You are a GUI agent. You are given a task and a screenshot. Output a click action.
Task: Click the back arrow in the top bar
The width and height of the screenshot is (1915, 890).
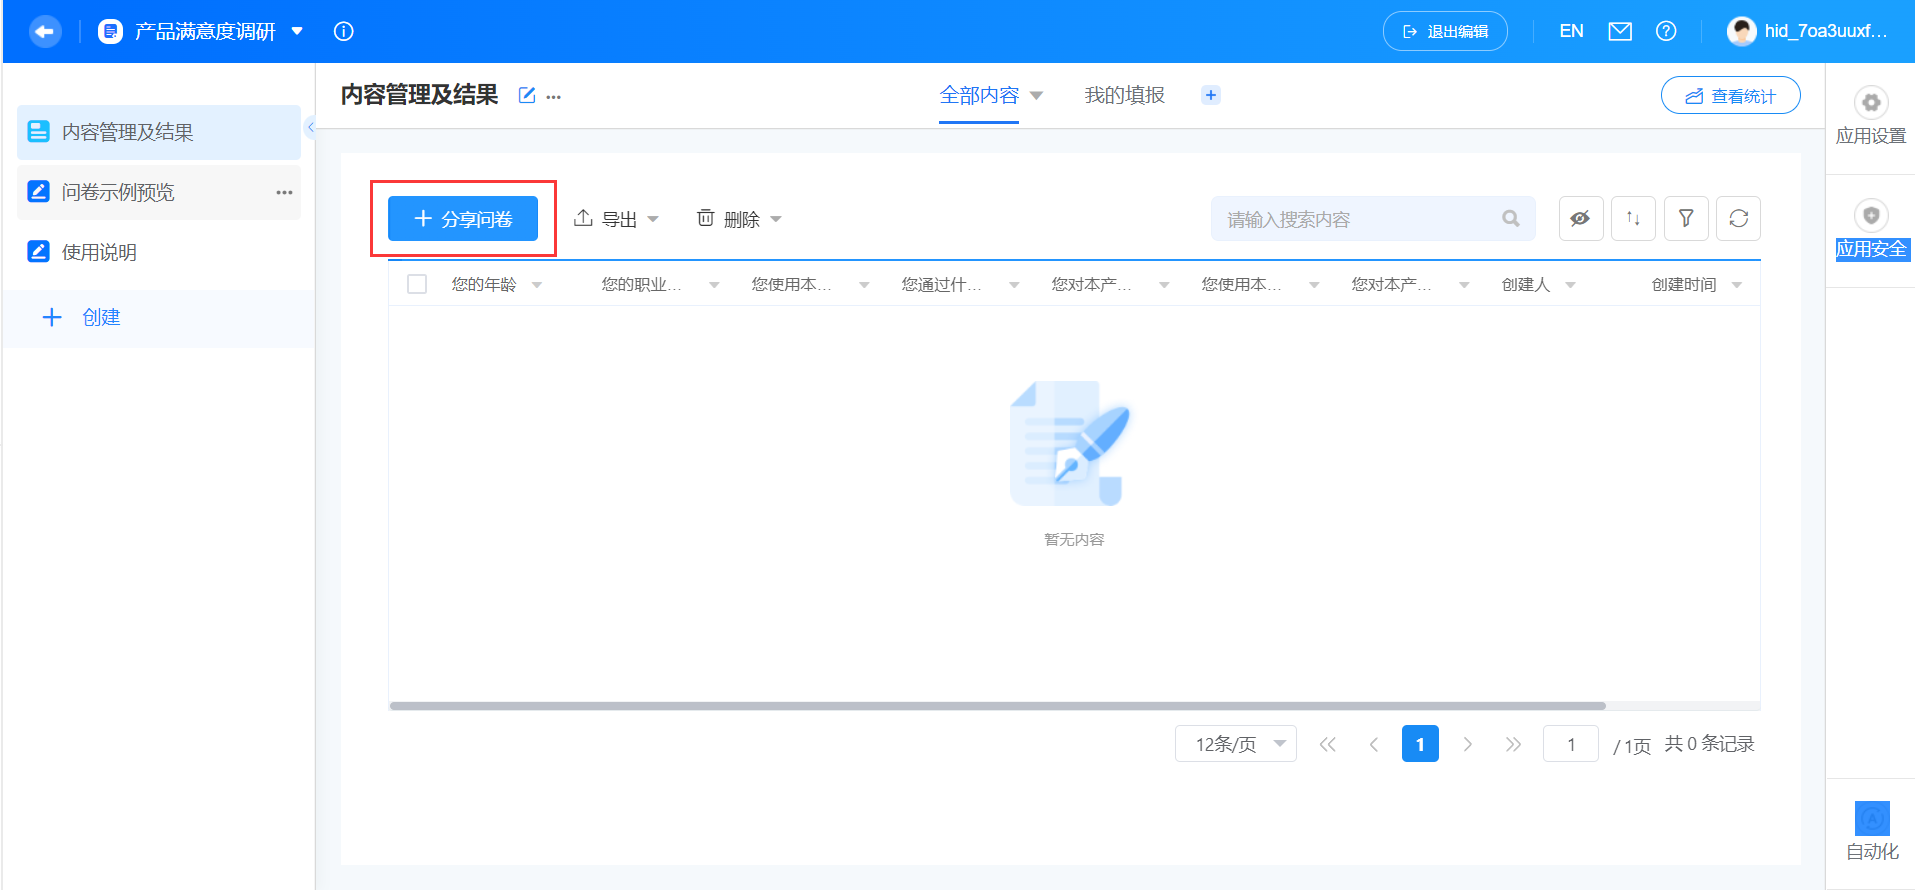click(x=44, y=31)
